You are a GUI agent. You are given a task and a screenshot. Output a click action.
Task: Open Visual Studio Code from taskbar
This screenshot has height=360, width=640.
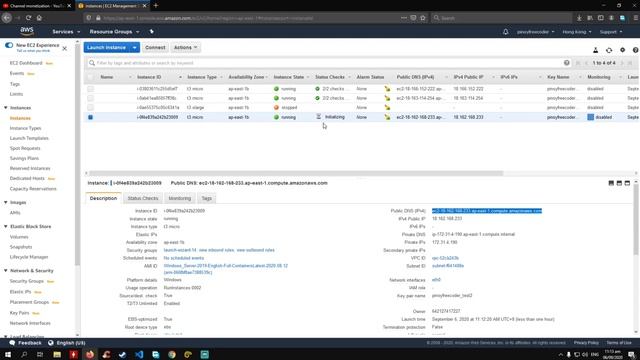pos(139,354)
